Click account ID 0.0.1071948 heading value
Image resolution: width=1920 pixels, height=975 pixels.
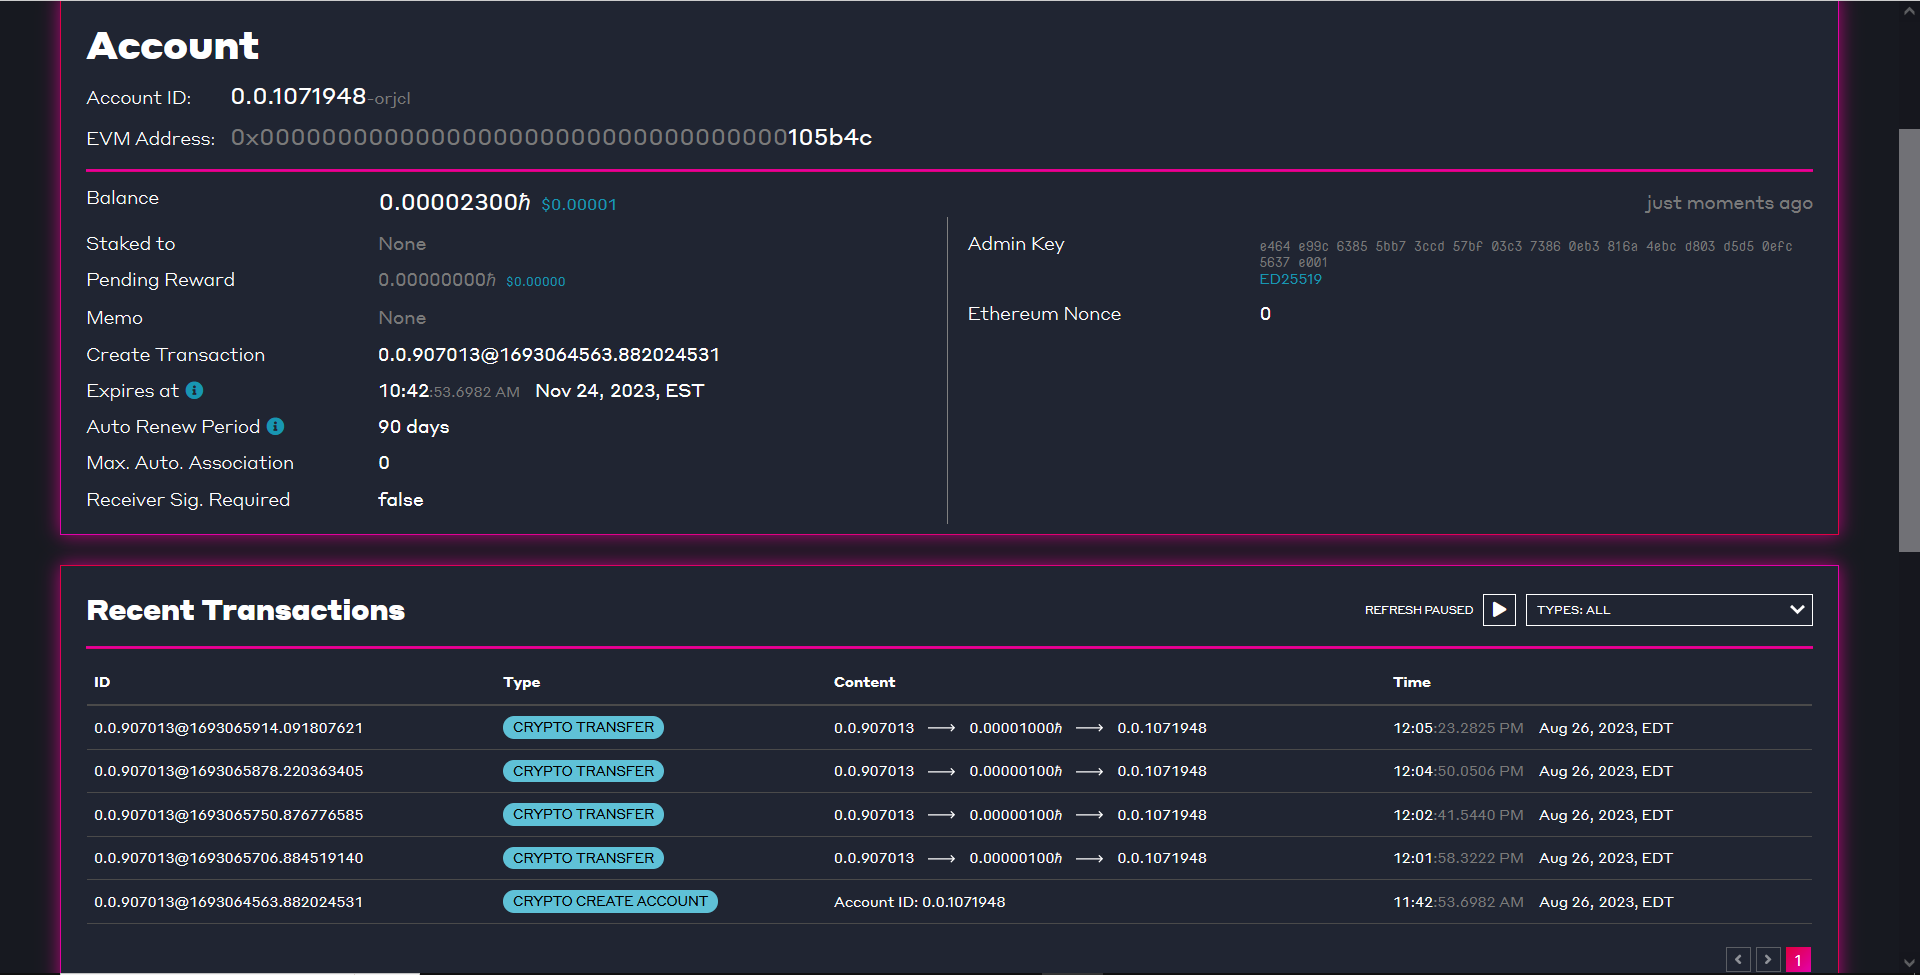click(298, 96)
